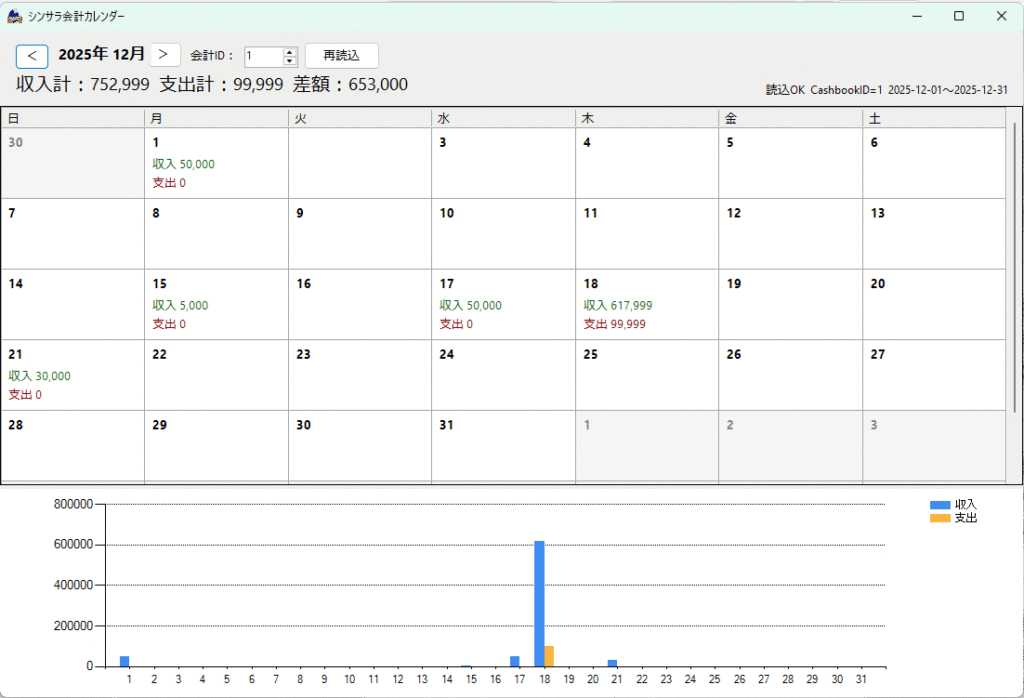Go to previous month with < button

tap(32, 55)
